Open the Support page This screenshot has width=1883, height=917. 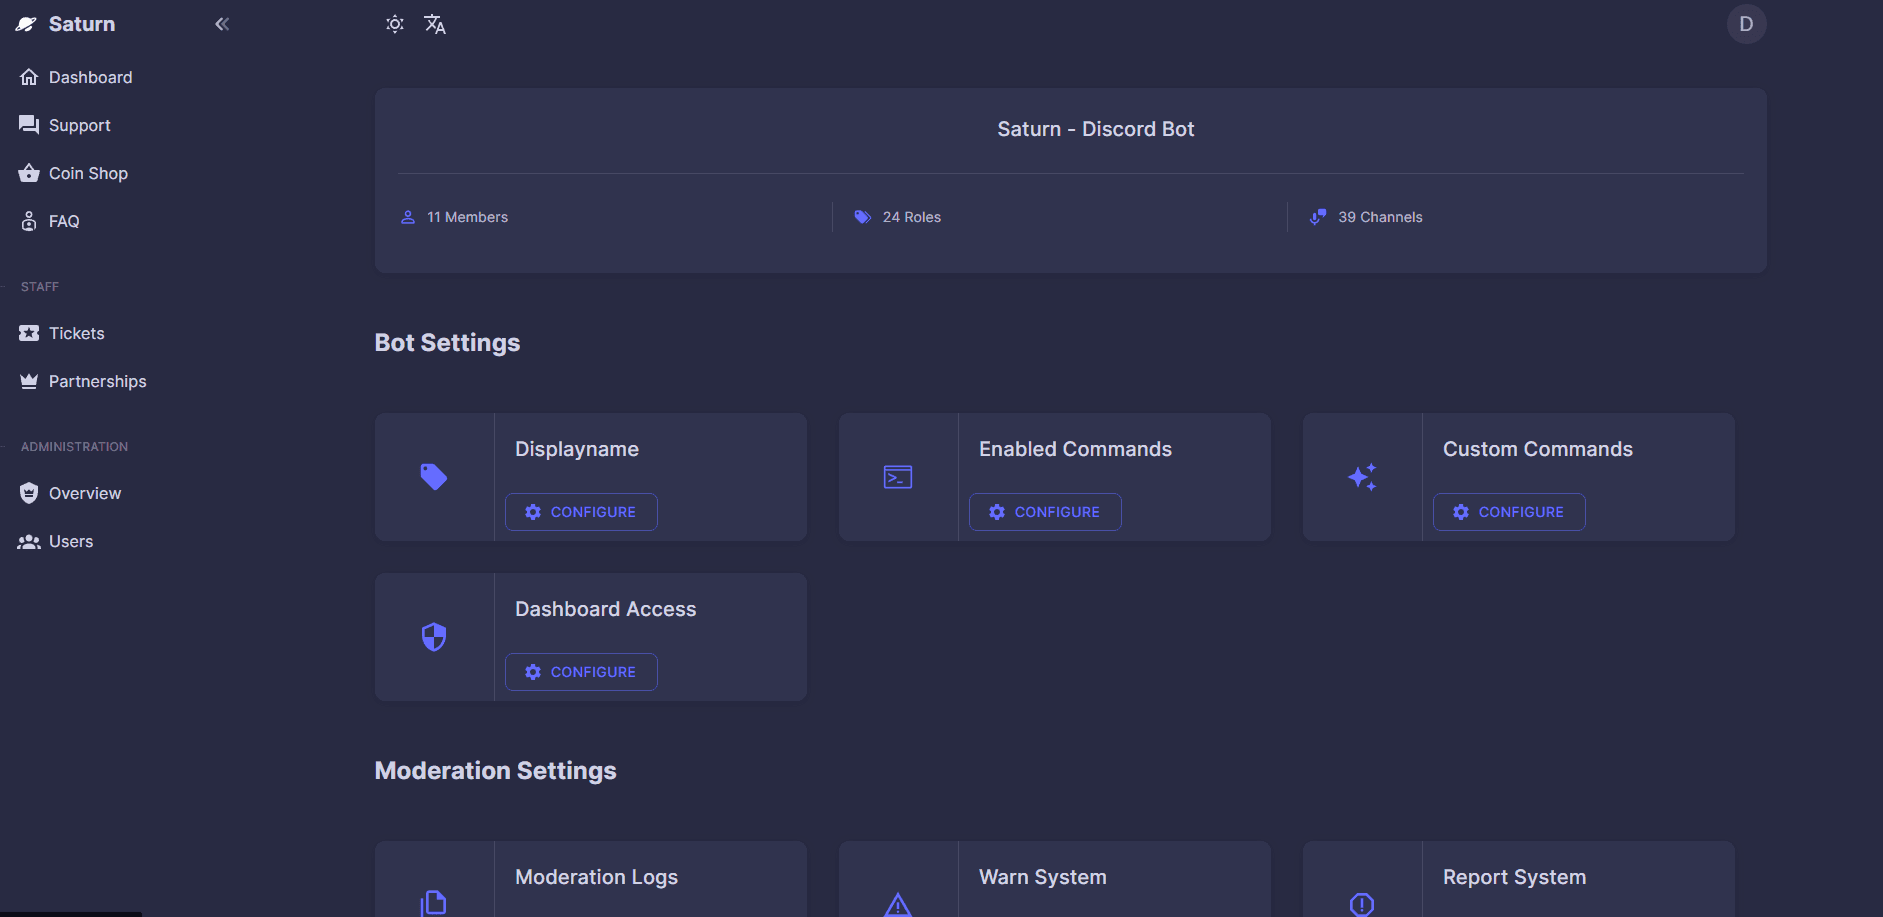point(79,125)
